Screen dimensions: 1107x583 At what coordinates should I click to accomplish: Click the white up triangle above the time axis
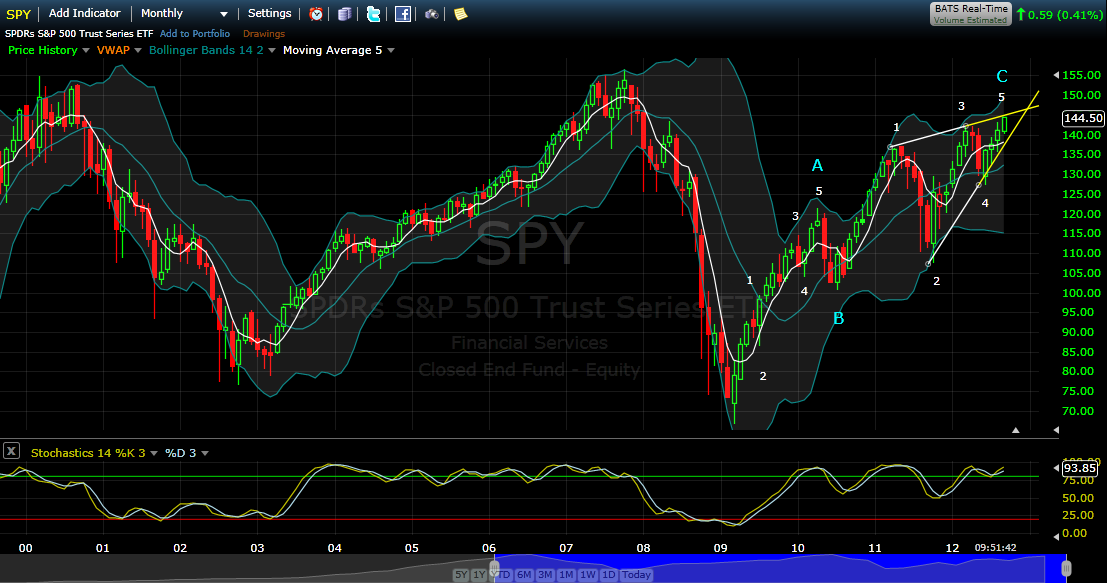[x=1015, y=430]
